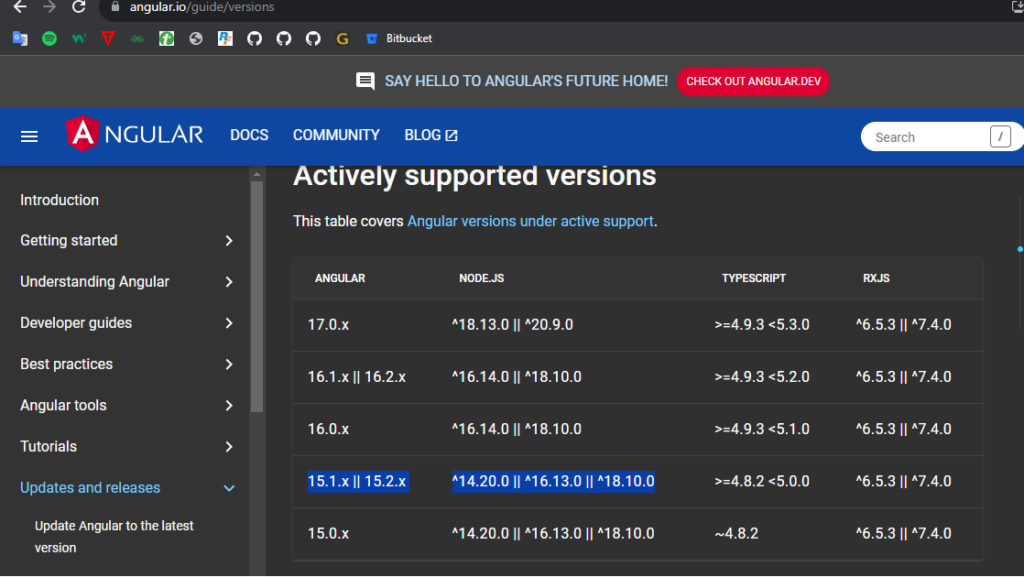Select Understanding Angular sidebar label
This screenshot has height=577, width=1024.
pos(95,282)
